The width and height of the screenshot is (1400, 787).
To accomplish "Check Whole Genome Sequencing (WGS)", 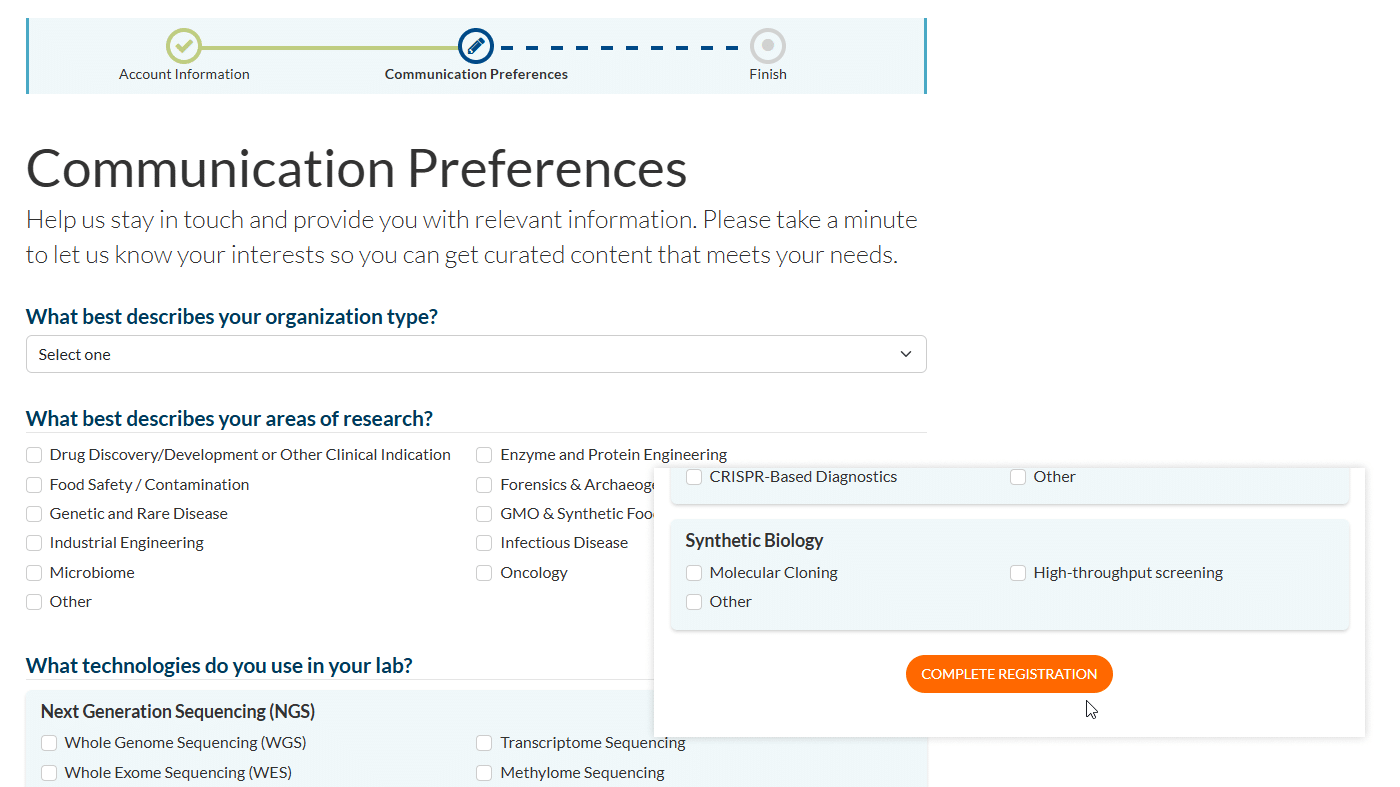I will coord(49,743).
